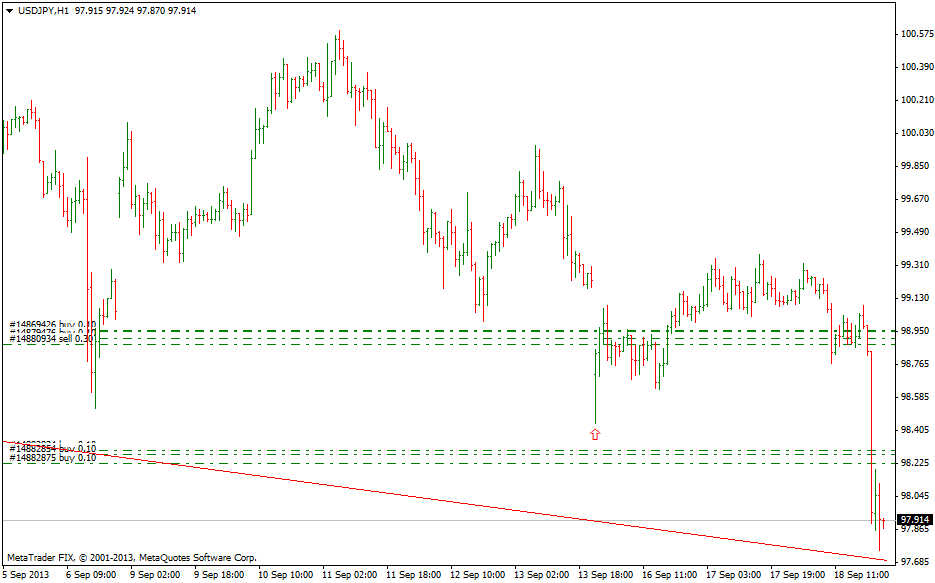The image size is (935, 583).
Task: Select the orange up arrow marker
Action: 595,434
